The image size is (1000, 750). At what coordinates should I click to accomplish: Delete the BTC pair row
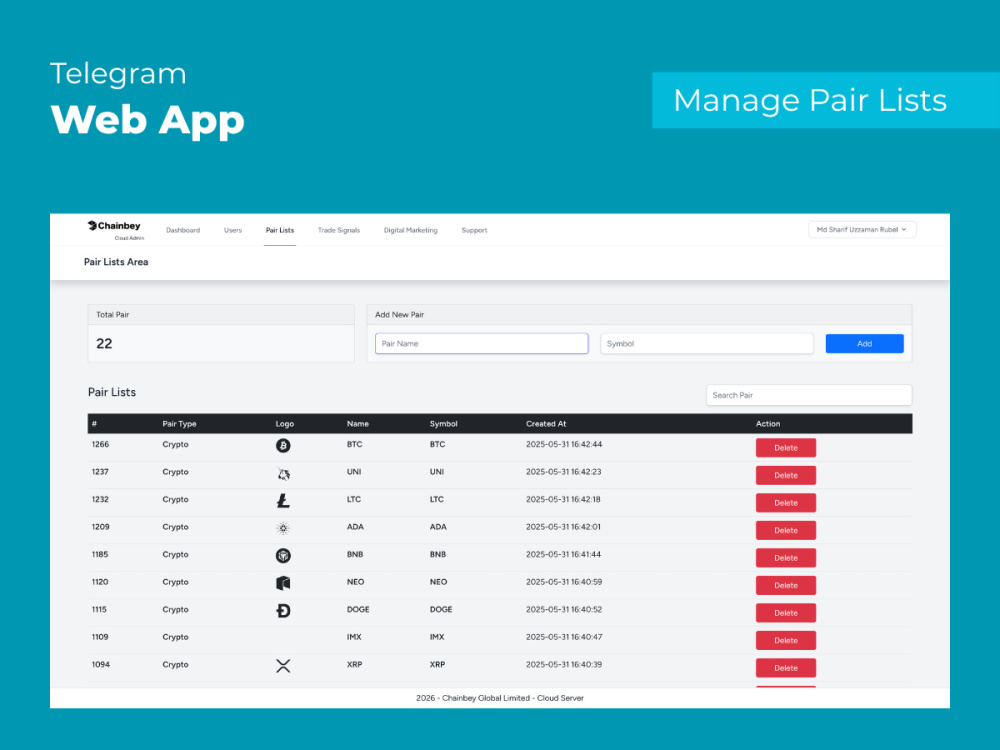[x=786, y=448]
